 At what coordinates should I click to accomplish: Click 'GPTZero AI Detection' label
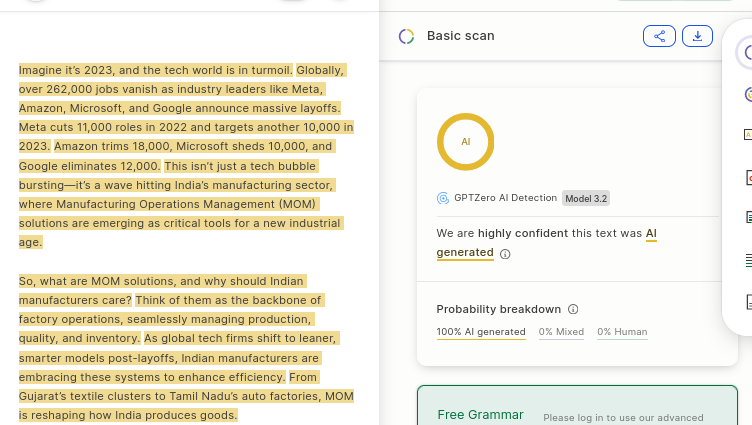click(x=505, y=198)
